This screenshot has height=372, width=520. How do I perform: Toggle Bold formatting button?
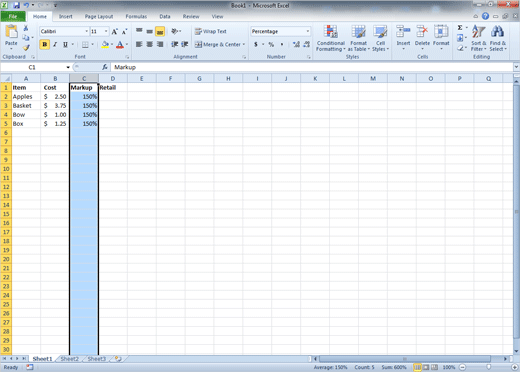(x=44, y=44)
